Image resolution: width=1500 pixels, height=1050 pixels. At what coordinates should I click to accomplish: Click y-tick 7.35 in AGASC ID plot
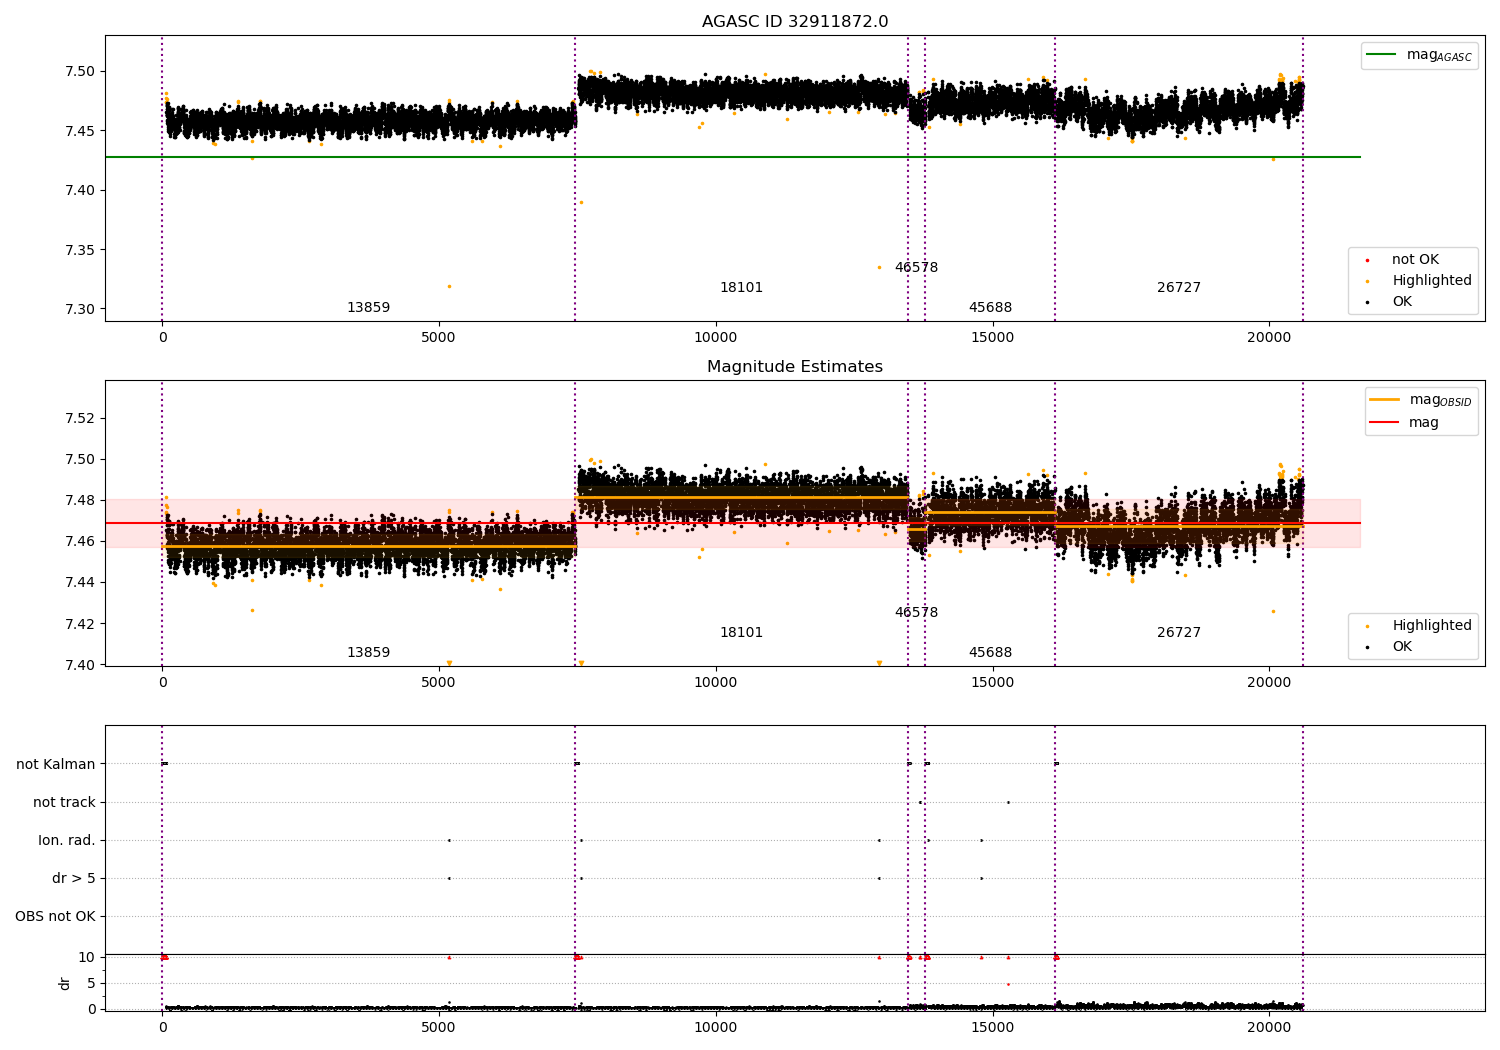[x=78, y=250]
